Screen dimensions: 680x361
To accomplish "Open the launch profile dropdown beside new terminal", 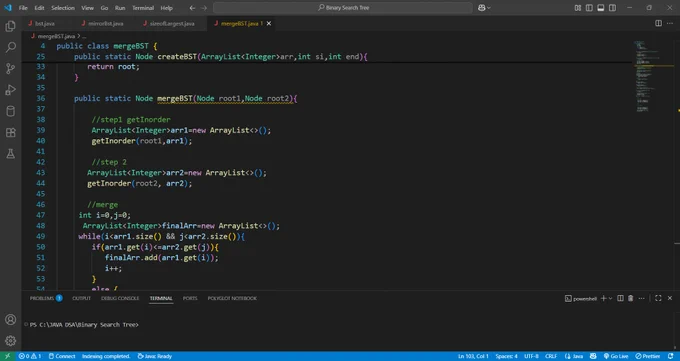I will pos(611,299).
